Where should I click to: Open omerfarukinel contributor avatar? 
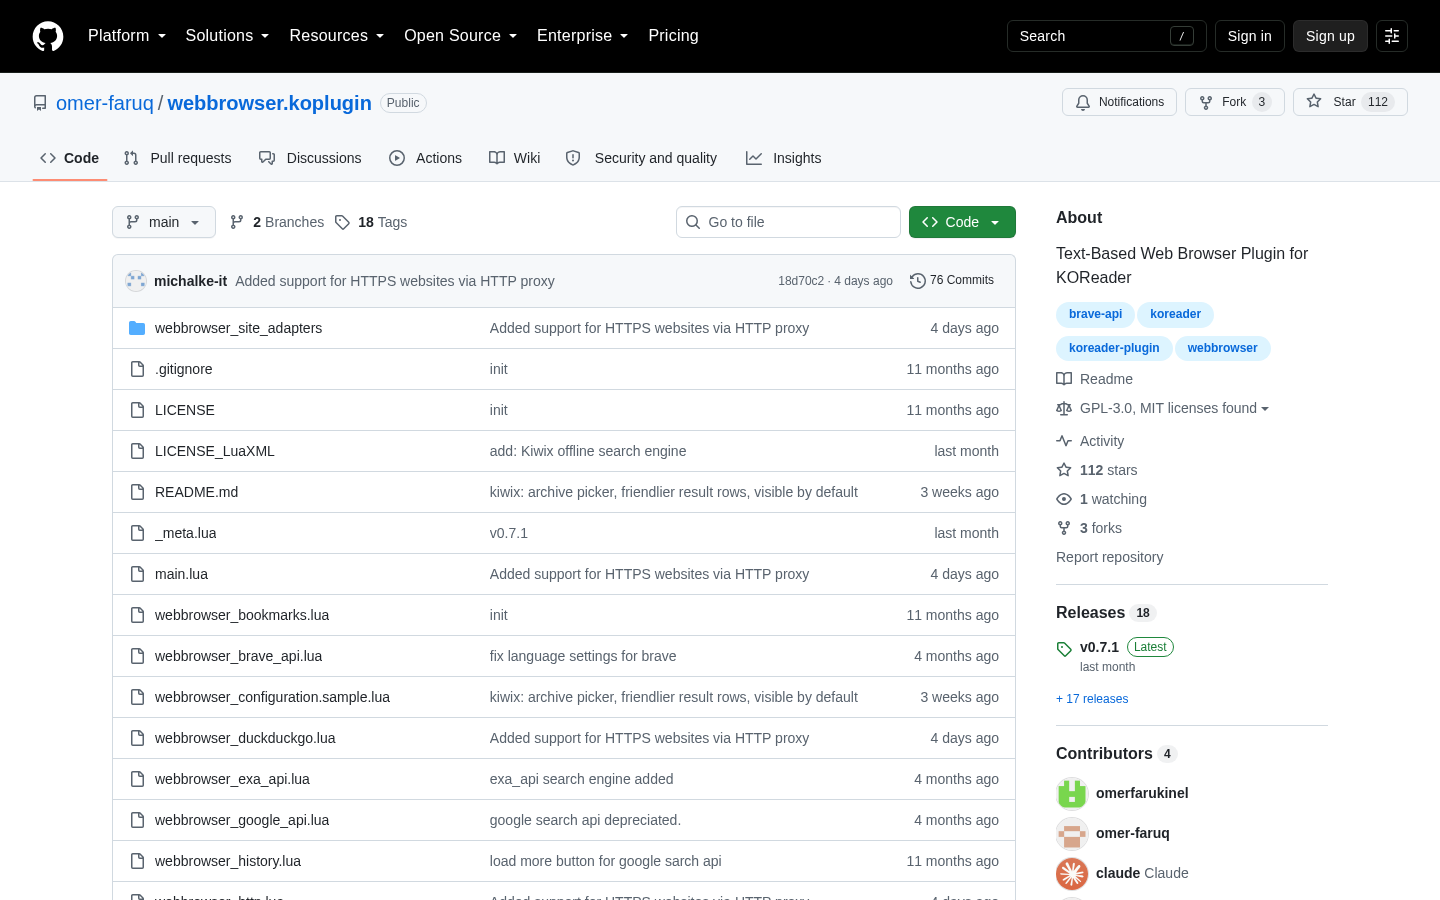[1072, 793]
